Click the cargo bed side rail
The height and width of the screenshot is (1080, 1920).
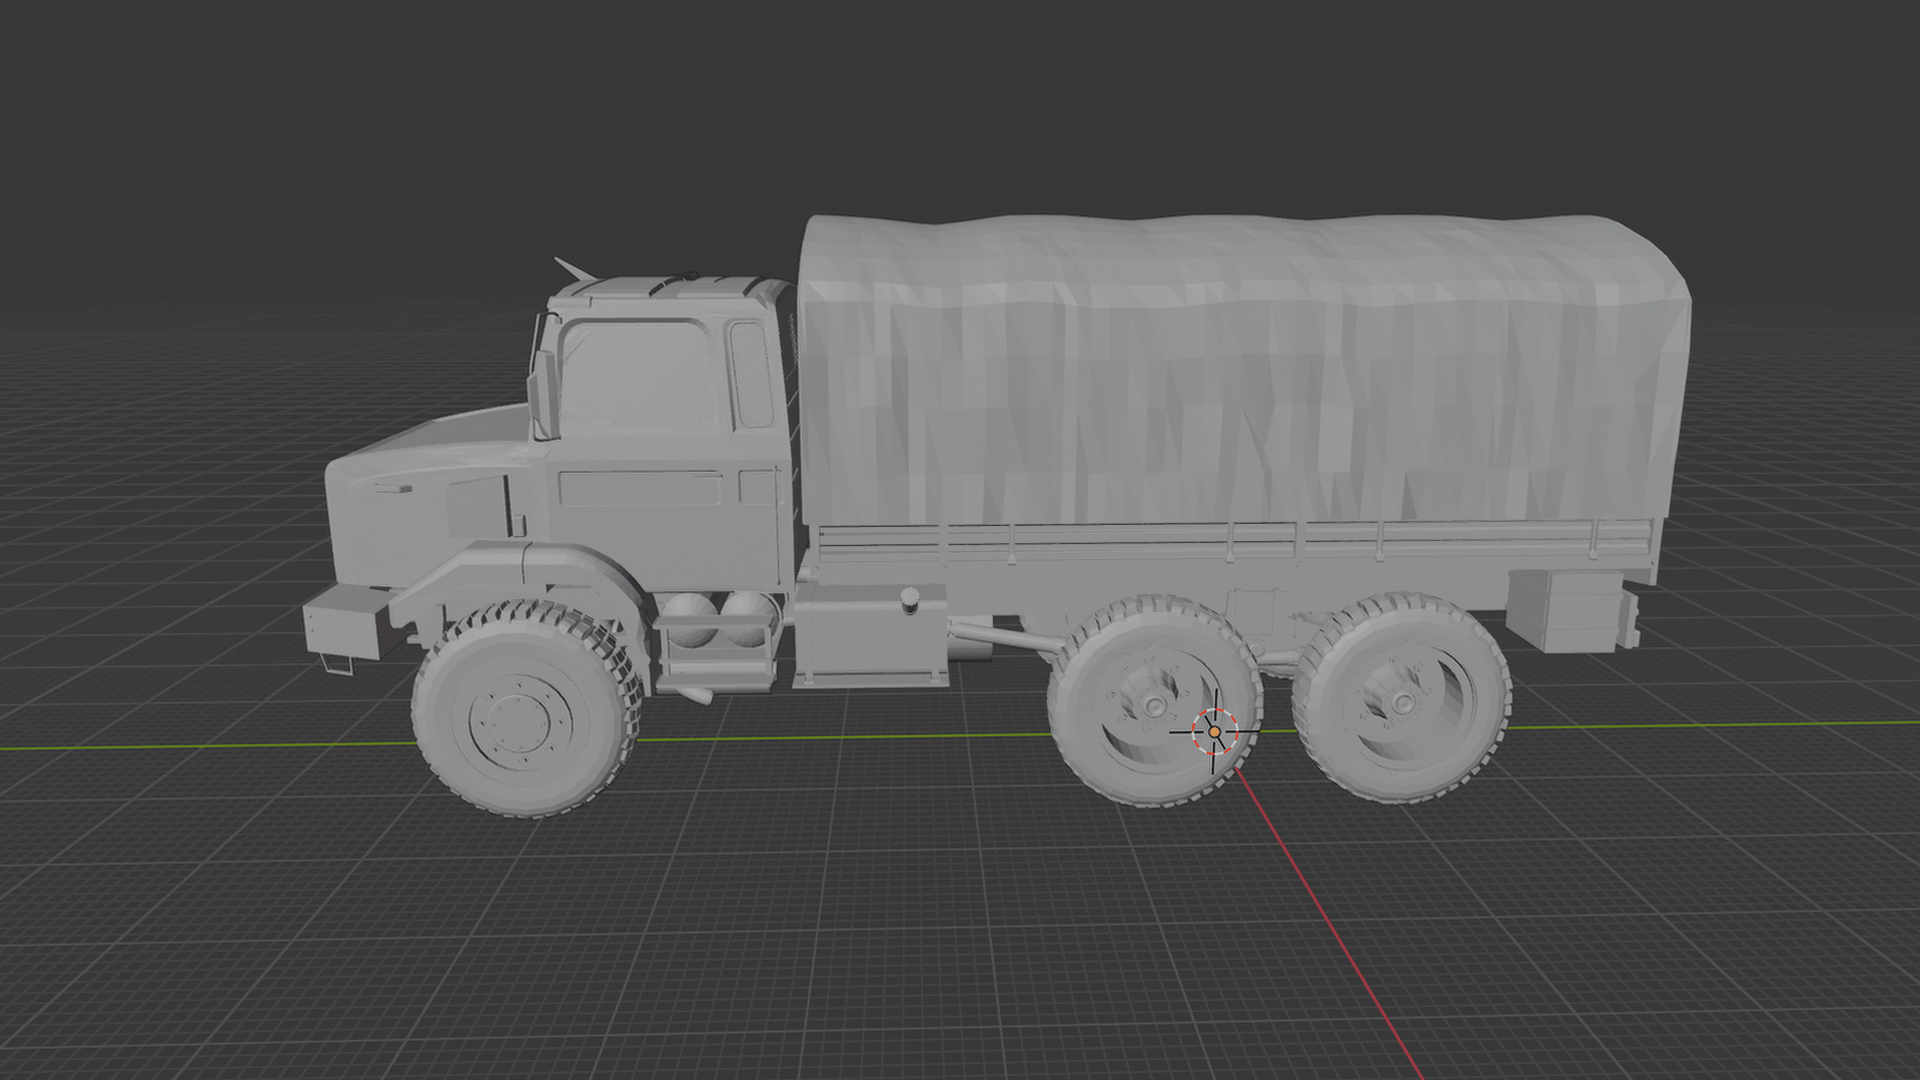[x=1235, y=542]
